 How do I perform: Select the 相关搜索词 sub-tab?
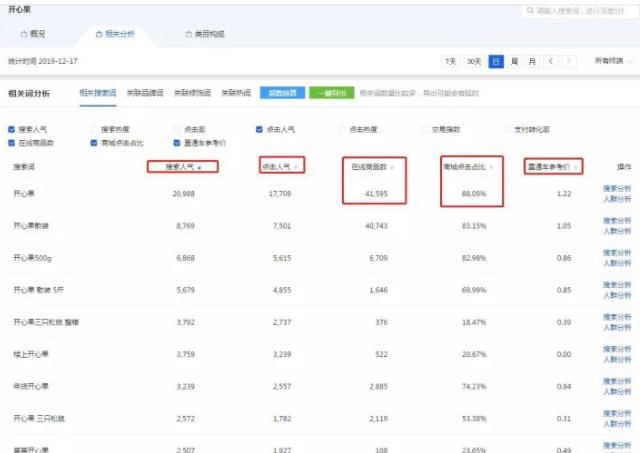pyautogui.click(x=98, y=93)
